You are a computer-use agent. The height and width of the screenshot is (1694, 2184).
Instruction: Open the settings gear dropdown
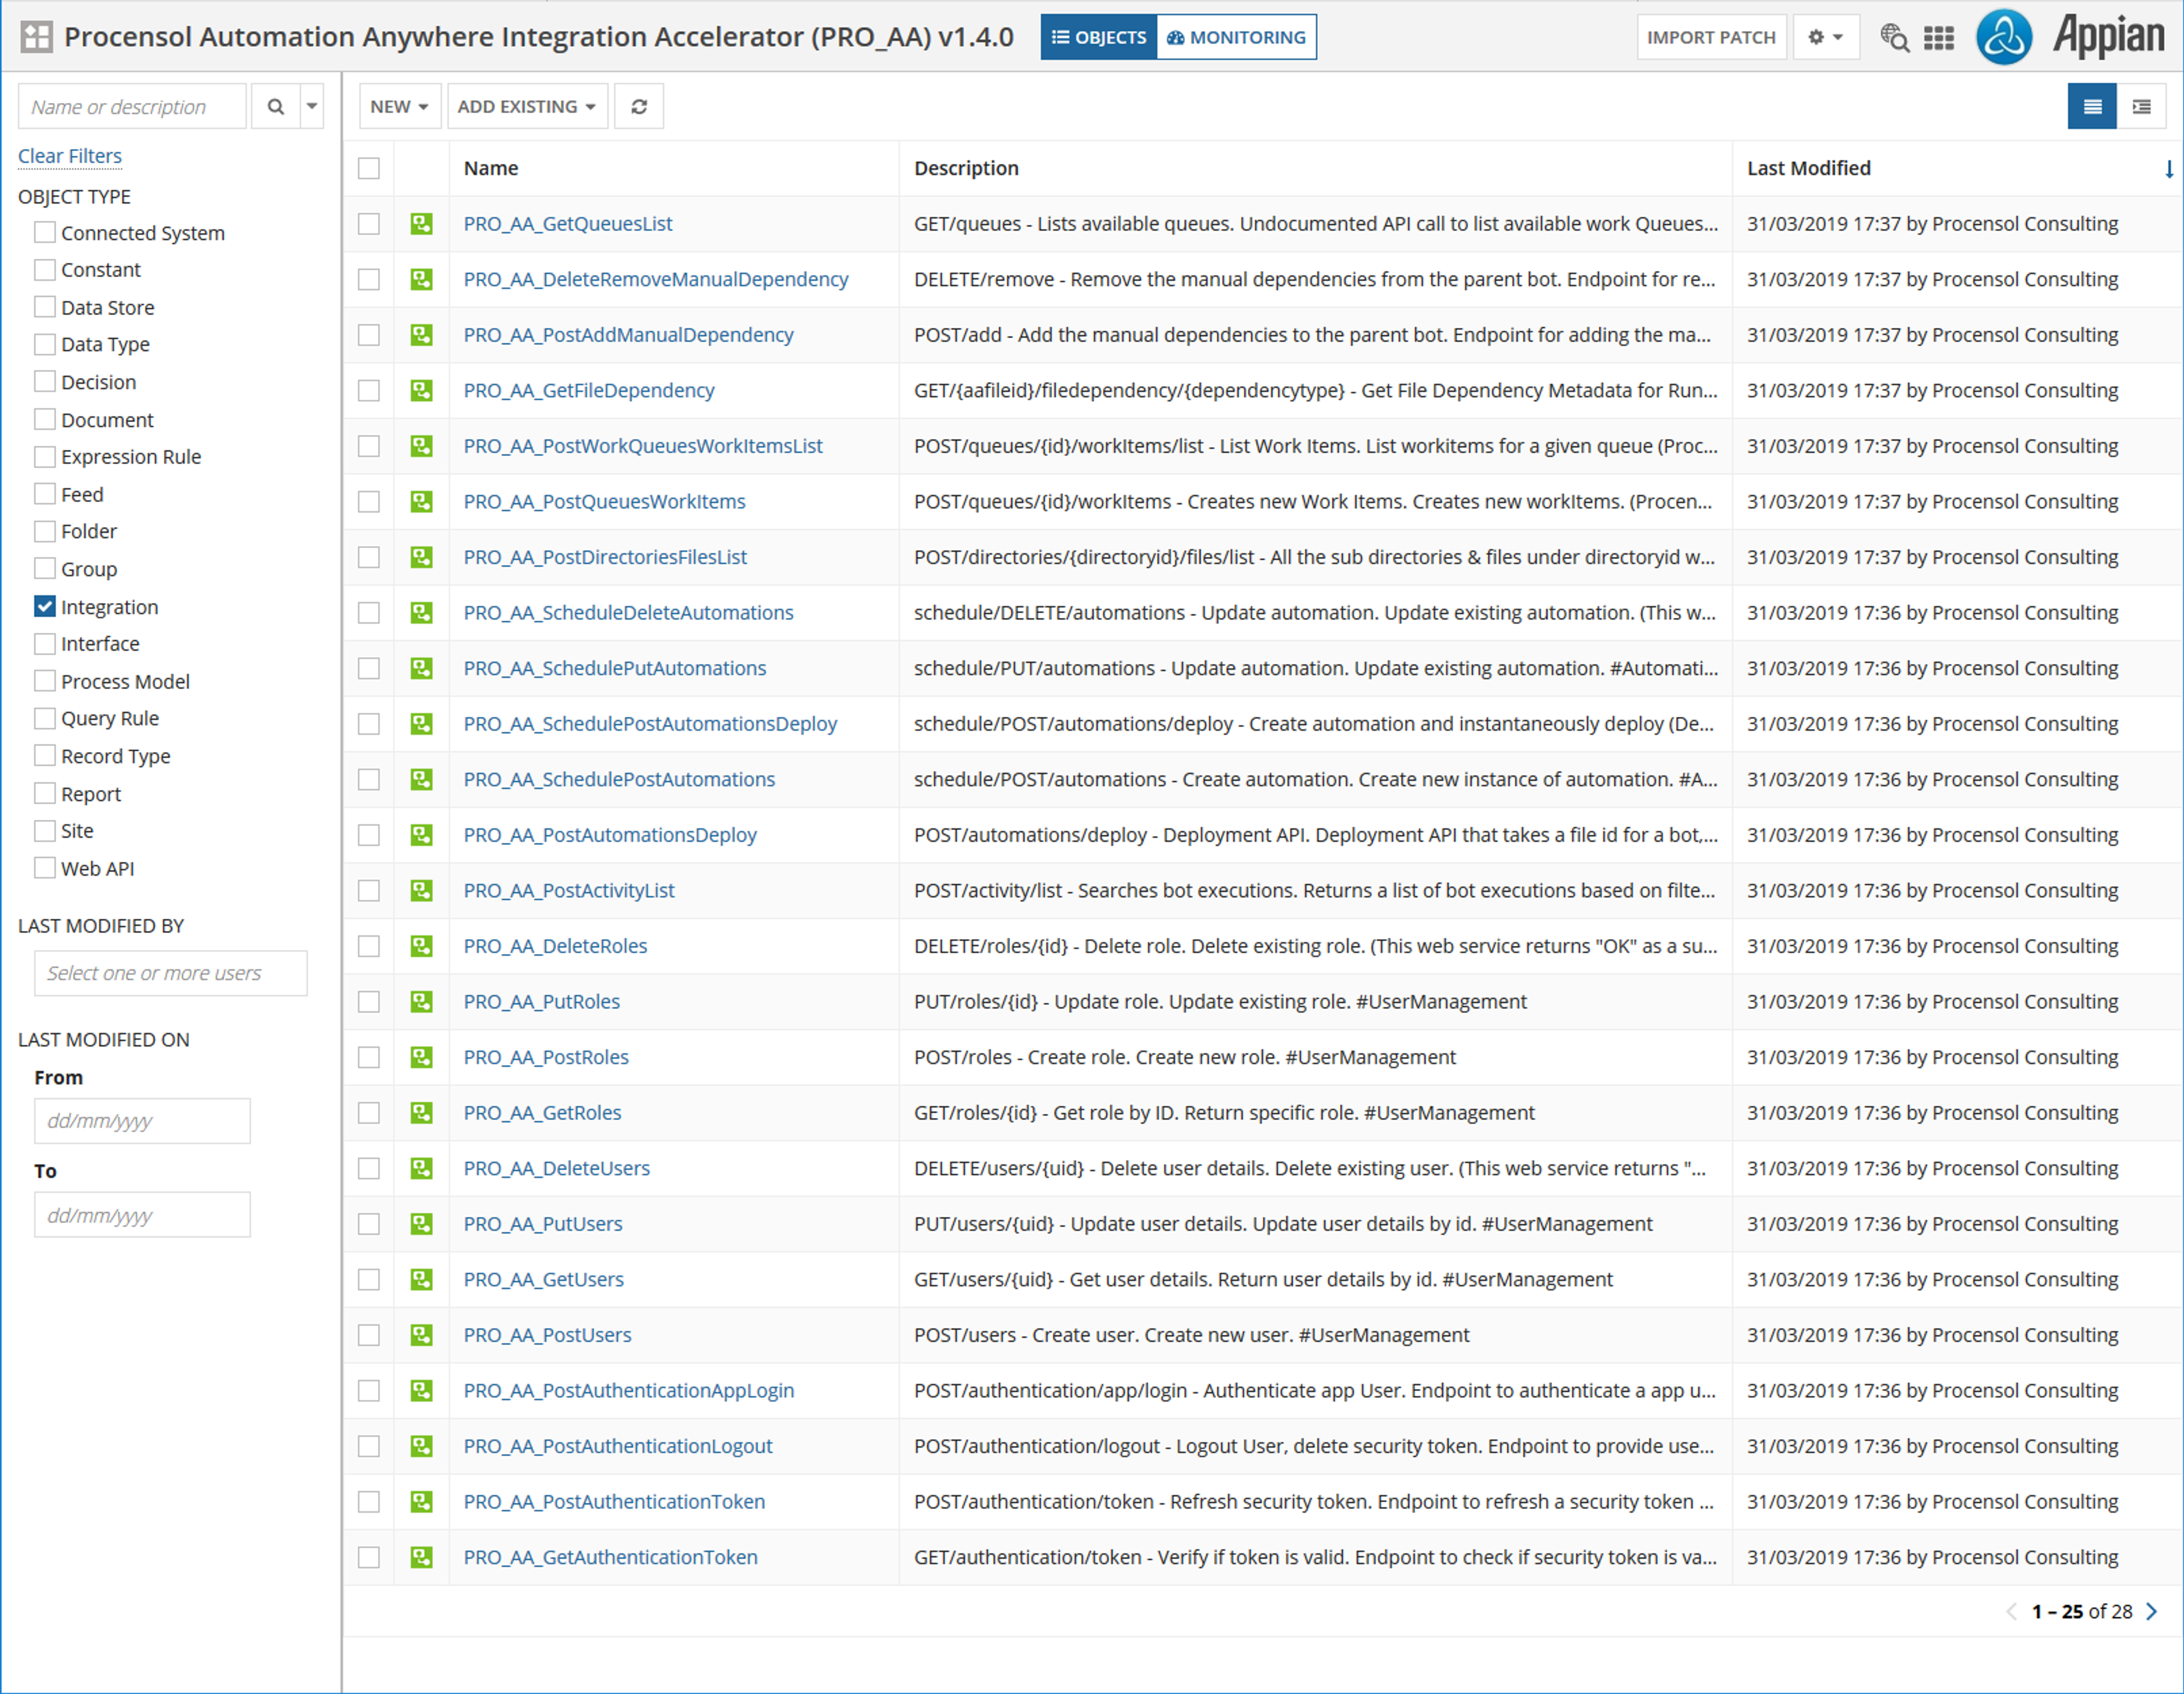click(x=1826, y=37)
